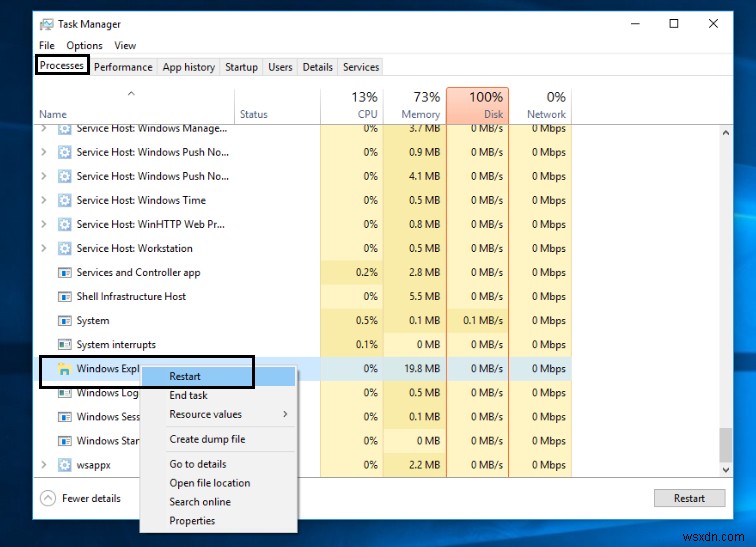Click the 0.1 MB/s disk value

483,320
